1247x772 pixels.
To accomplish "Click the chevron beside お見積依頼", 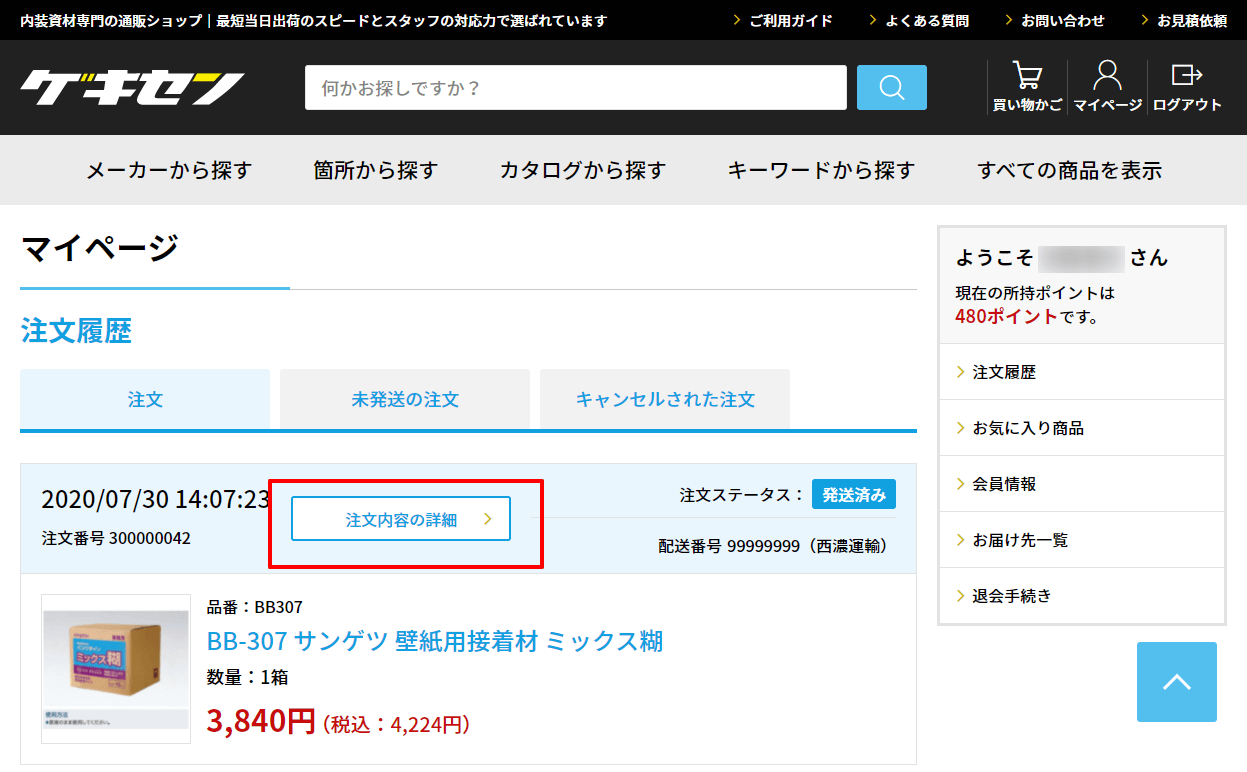I will click(x=1146, y=18).
